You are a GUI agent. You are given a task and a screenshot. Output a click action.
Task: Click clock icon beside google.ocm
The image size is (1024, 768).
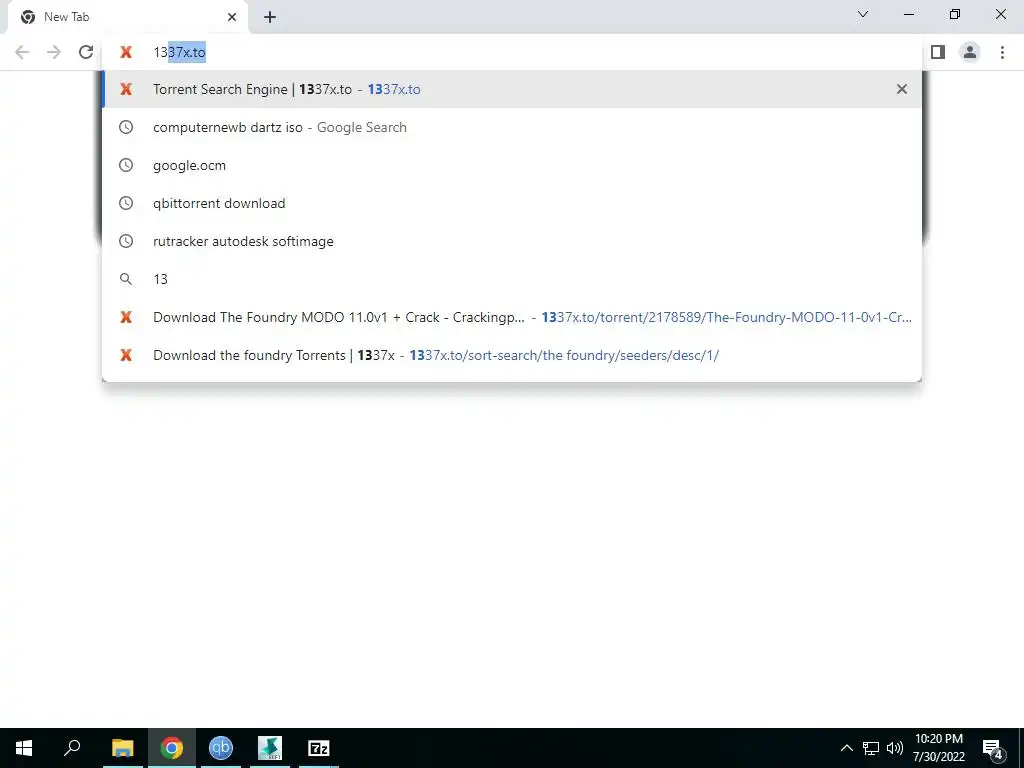(x=126, y=165)
